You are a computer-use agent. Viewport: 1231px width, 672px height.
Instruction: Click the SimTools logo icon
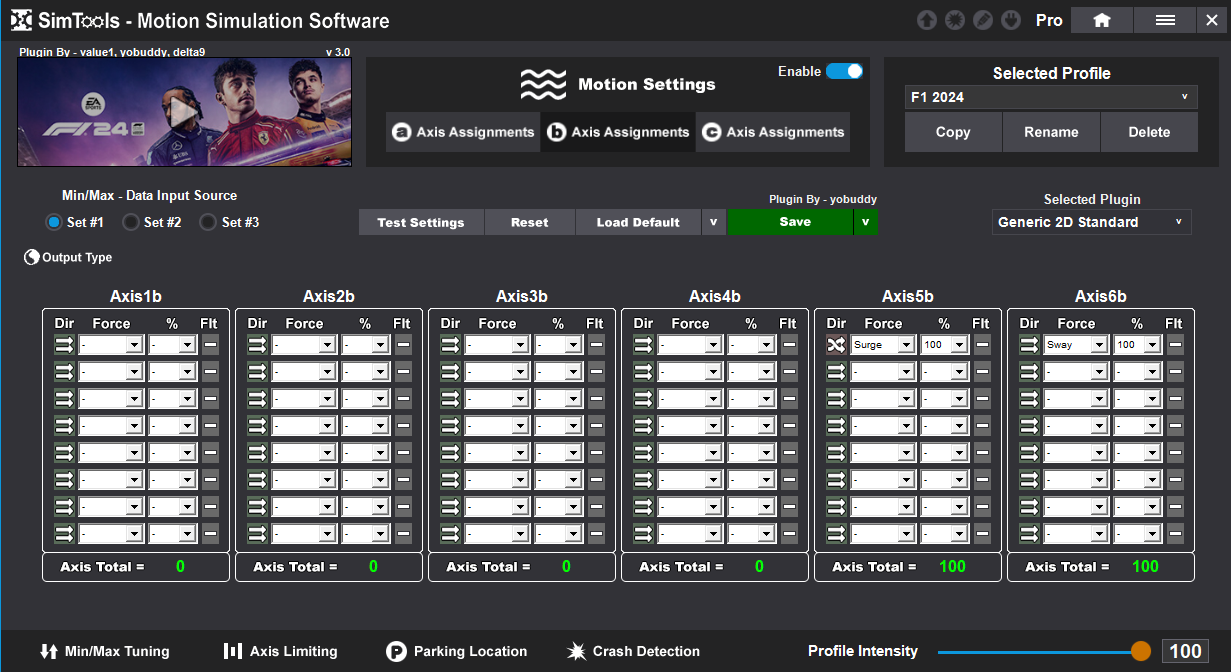[22, 21]
